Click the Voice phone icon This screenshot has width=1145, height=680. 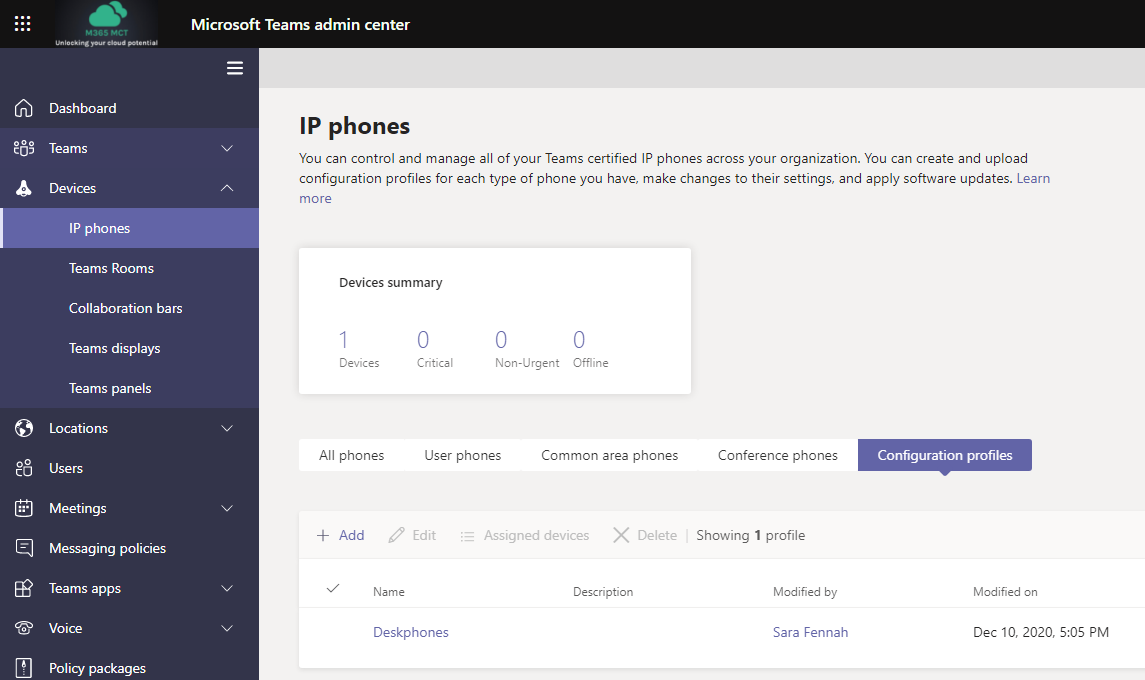pyautogui.click(x=23, y=627)
